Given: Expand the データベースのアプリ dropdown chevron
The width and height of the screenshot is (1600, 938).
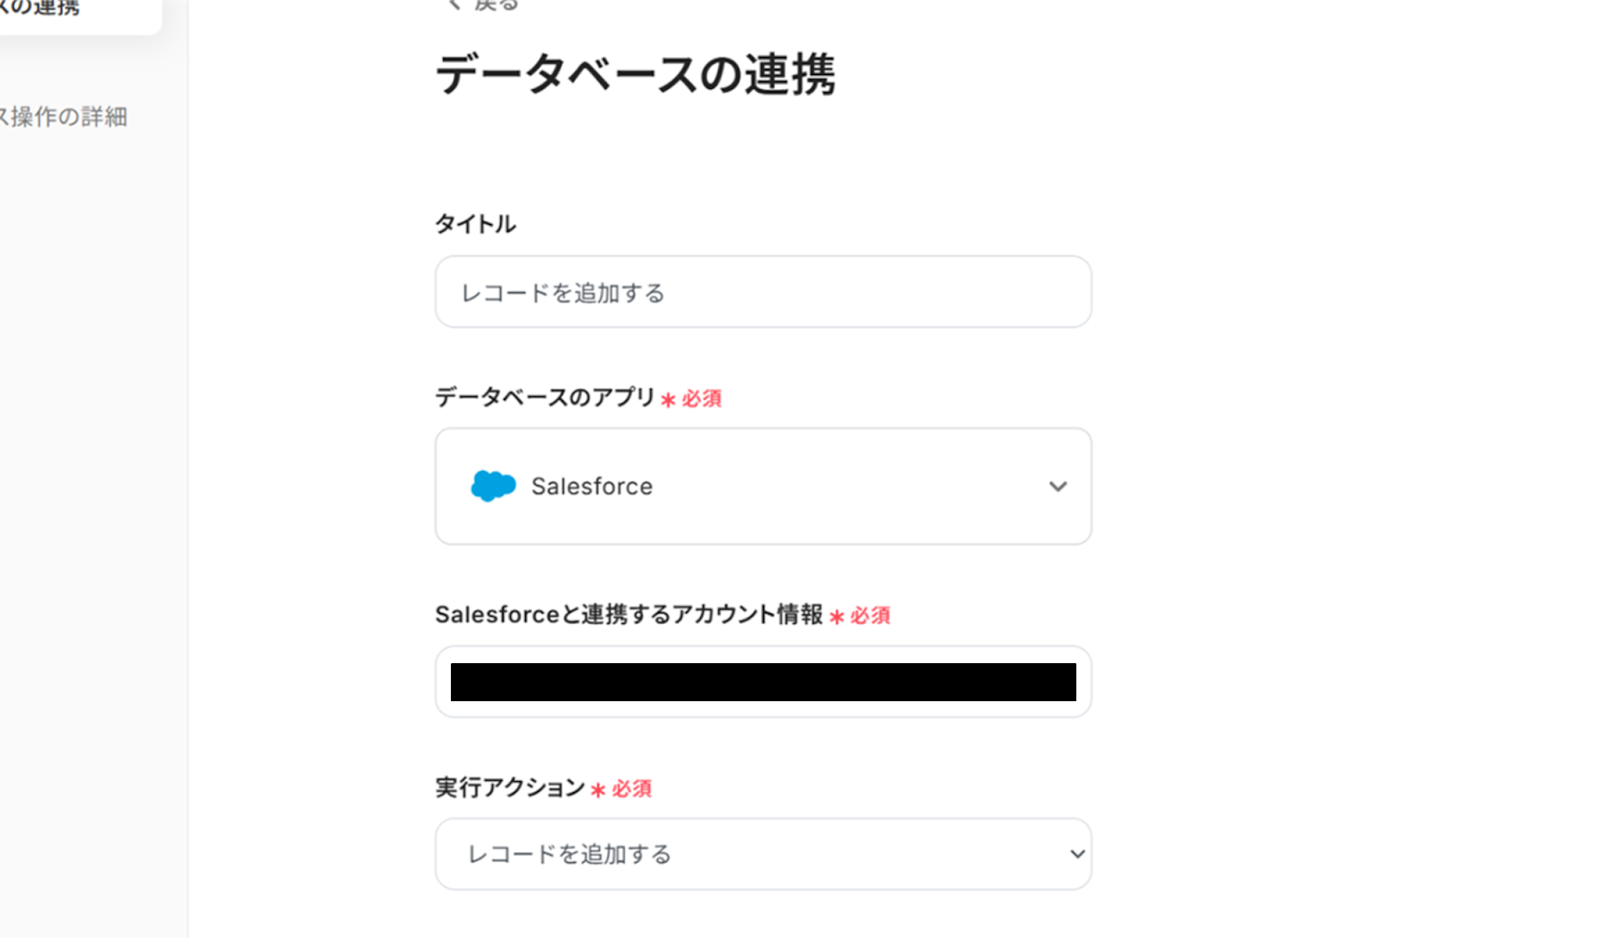Looking at the screenshot, I should tap(1057, 487).
